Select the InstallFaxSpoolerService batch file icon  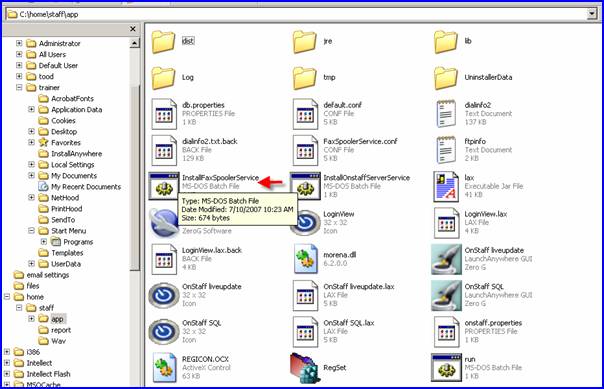pyautogui.click(x=164, y=186)
